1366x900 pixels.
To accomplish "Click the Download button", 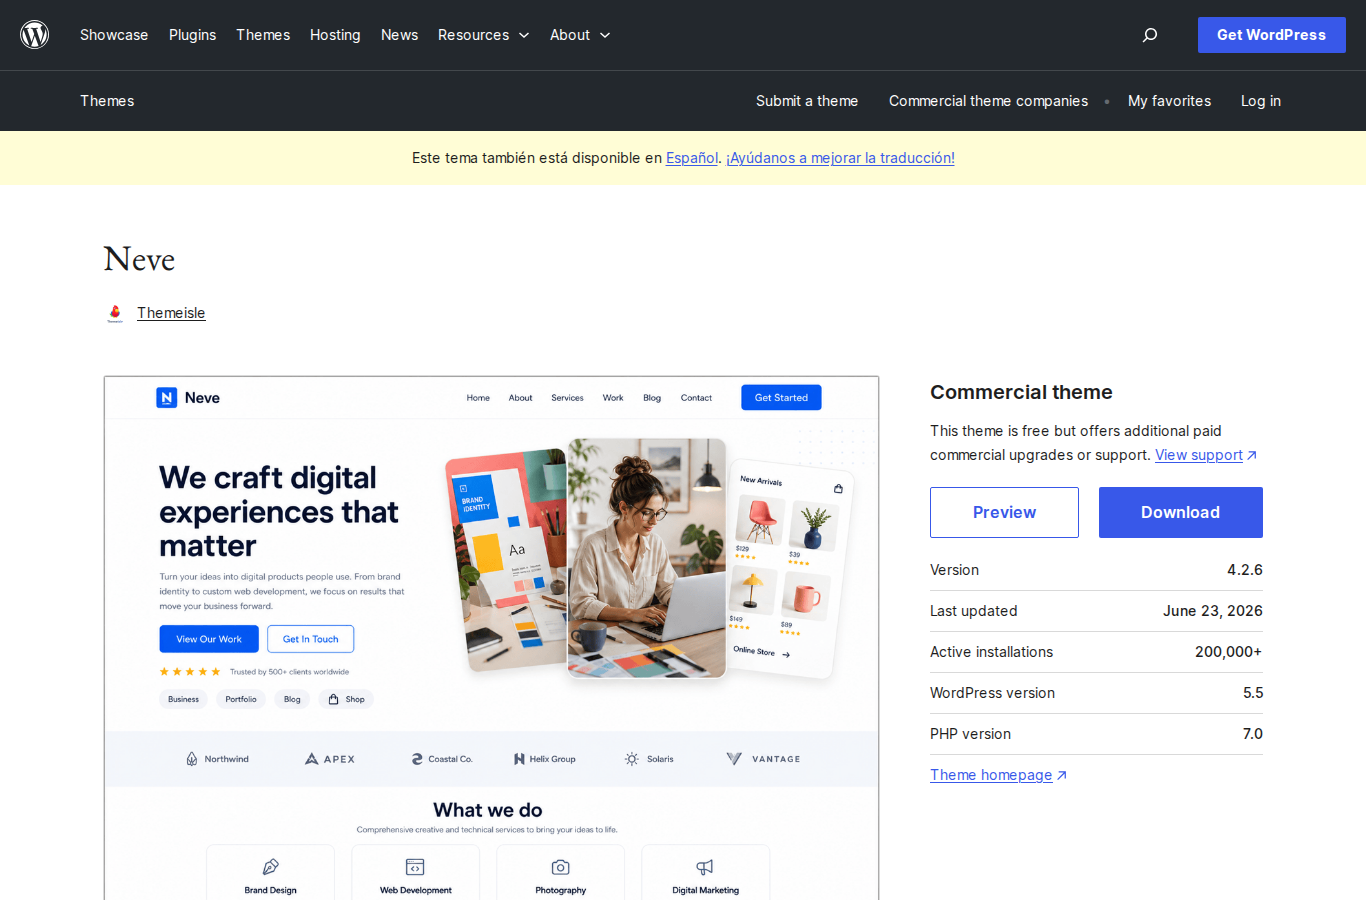I will pos(1181,512).
